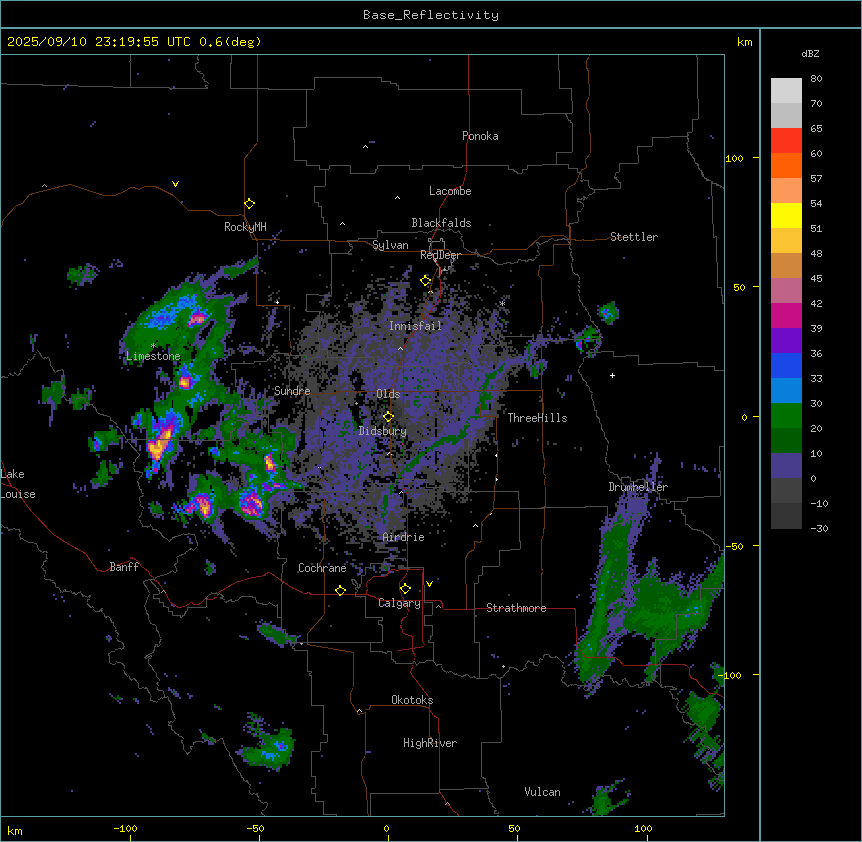Click the ThreeHills label
Image resolution: width=862 pixels, height=842 pixels.
pyautogui.click(x=537, y=418)
